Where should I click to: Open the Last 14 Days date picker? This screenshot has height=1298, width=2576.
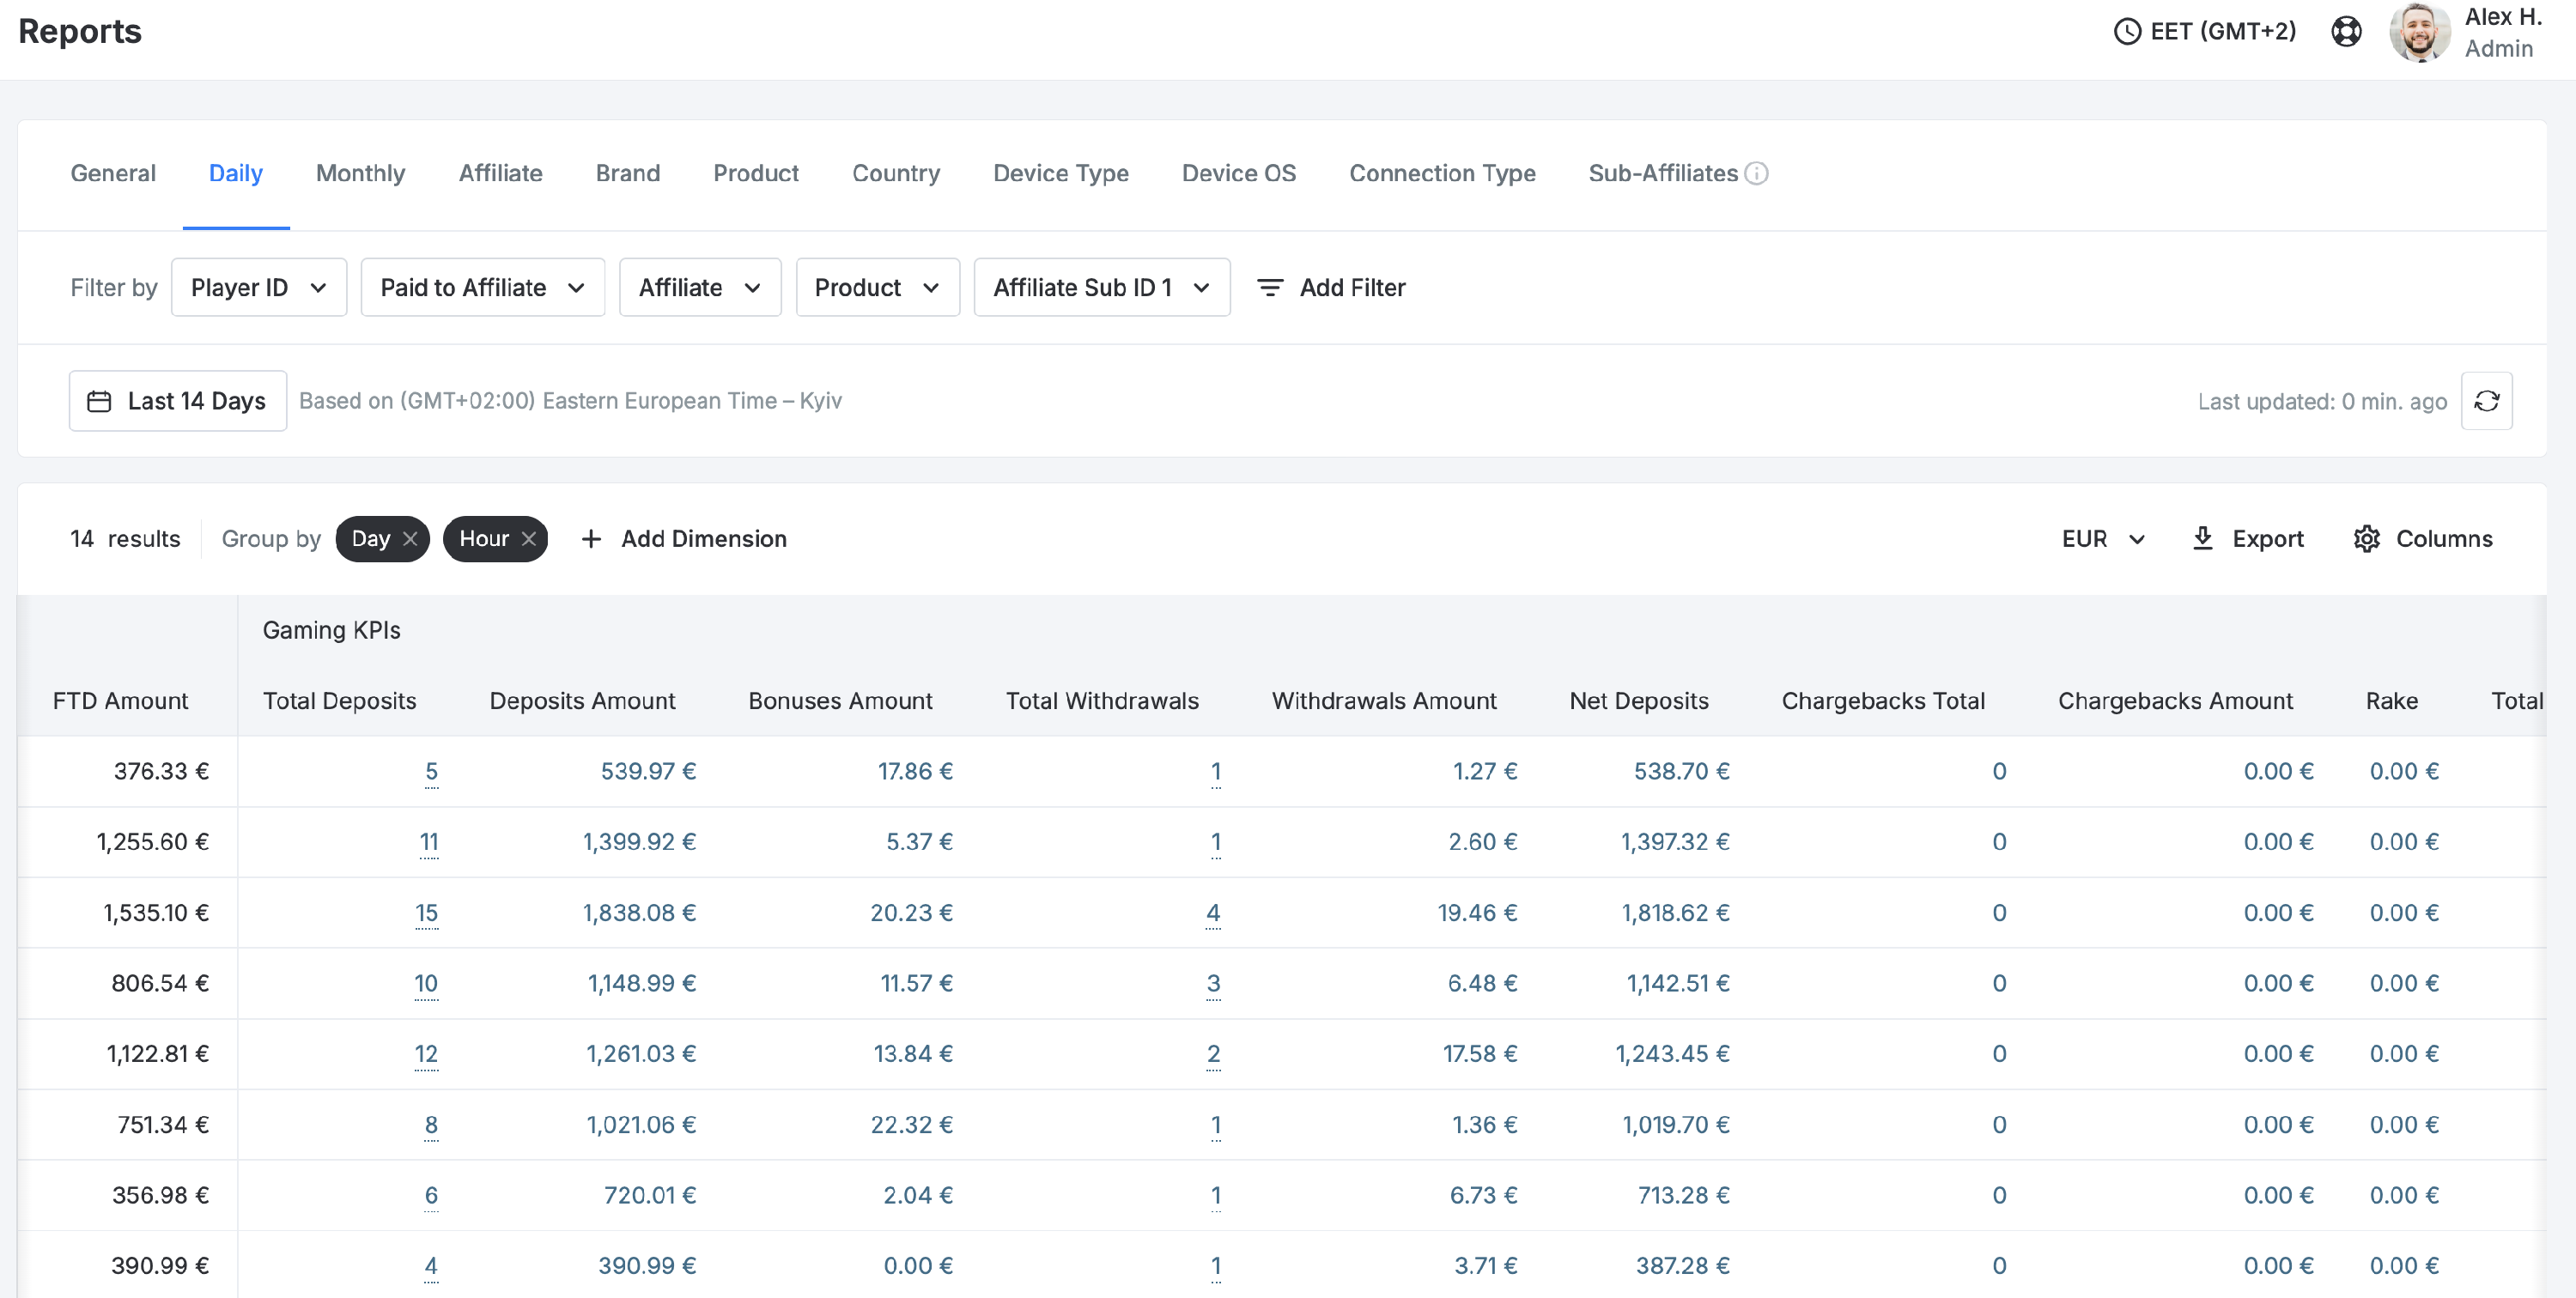point(178,401)
